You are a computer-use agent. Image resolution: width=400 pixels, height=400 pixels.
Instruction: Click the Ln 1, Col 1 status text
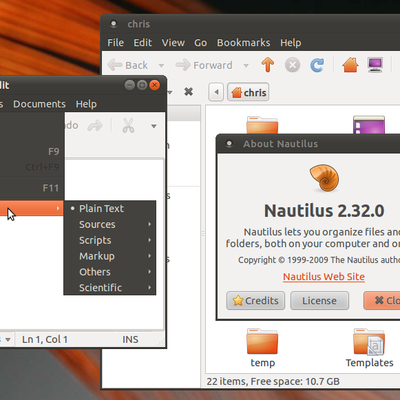[x=45, y=339]
